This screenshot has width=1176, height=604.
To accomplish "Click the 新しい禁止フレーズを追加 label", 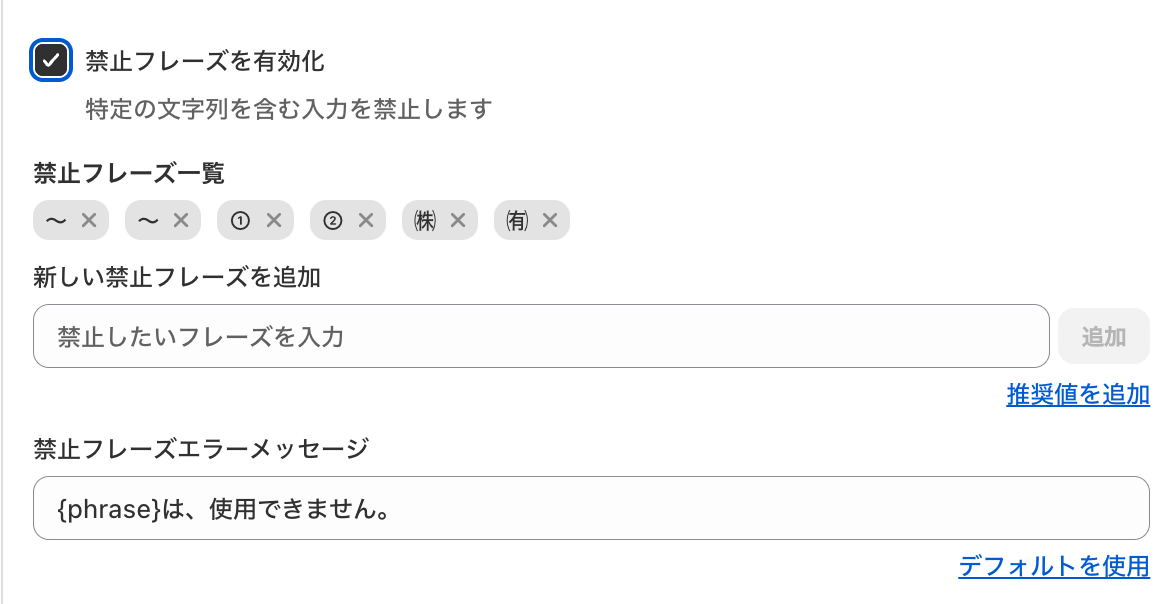I will [177, 277].
